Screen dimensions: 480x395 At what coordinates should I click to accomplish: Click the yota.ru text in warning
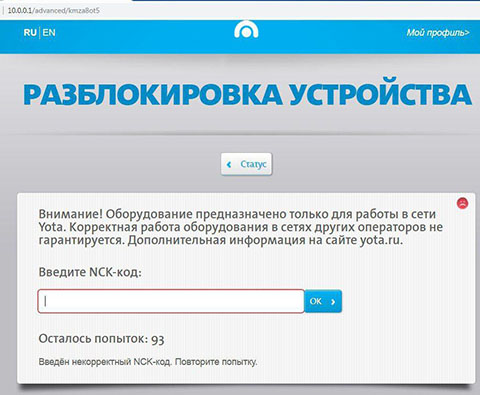click(x=381, y=240)
